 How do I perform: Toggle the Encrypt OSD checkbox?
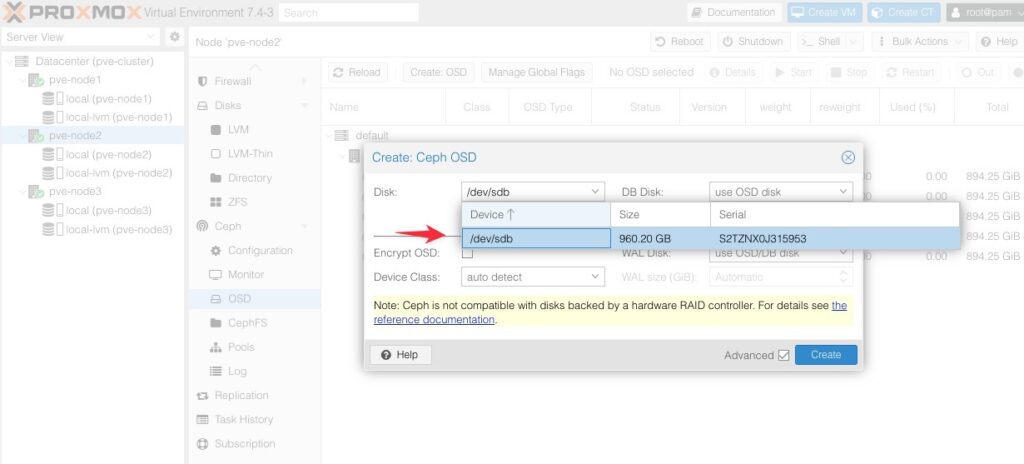[468, 254]
